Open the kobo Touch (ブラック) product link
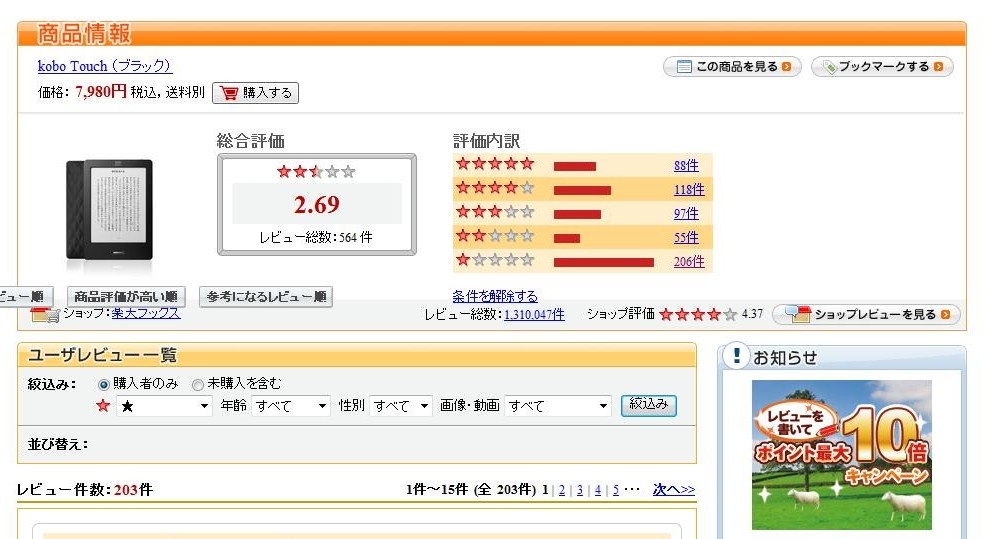This screenshot has height=539, width=985. (x=104, y=66)
